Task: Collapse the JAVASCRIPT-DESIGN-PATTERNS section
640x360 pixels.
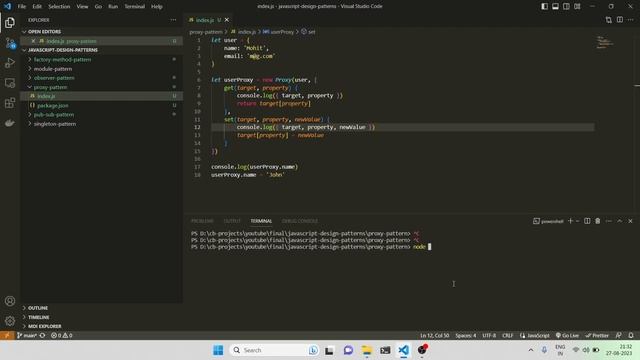Action: pos(101,50)
